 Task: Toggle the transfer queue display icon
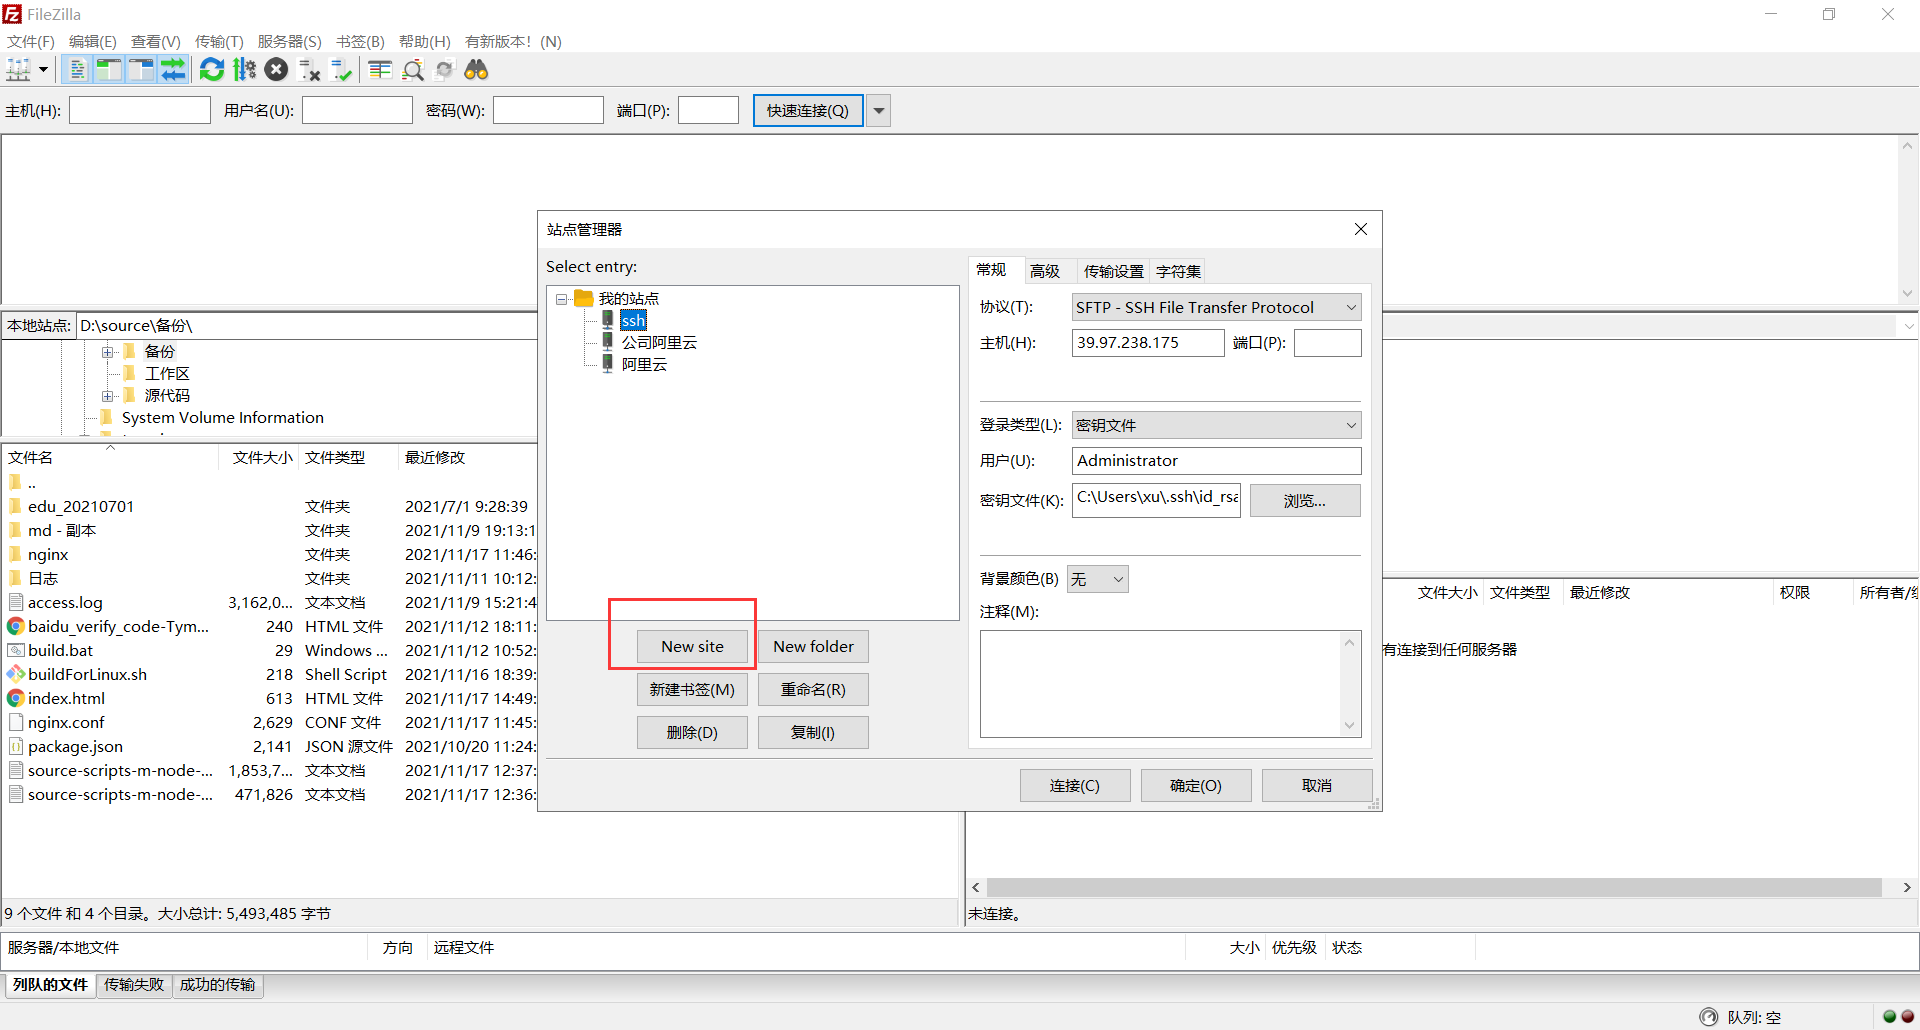173,70
